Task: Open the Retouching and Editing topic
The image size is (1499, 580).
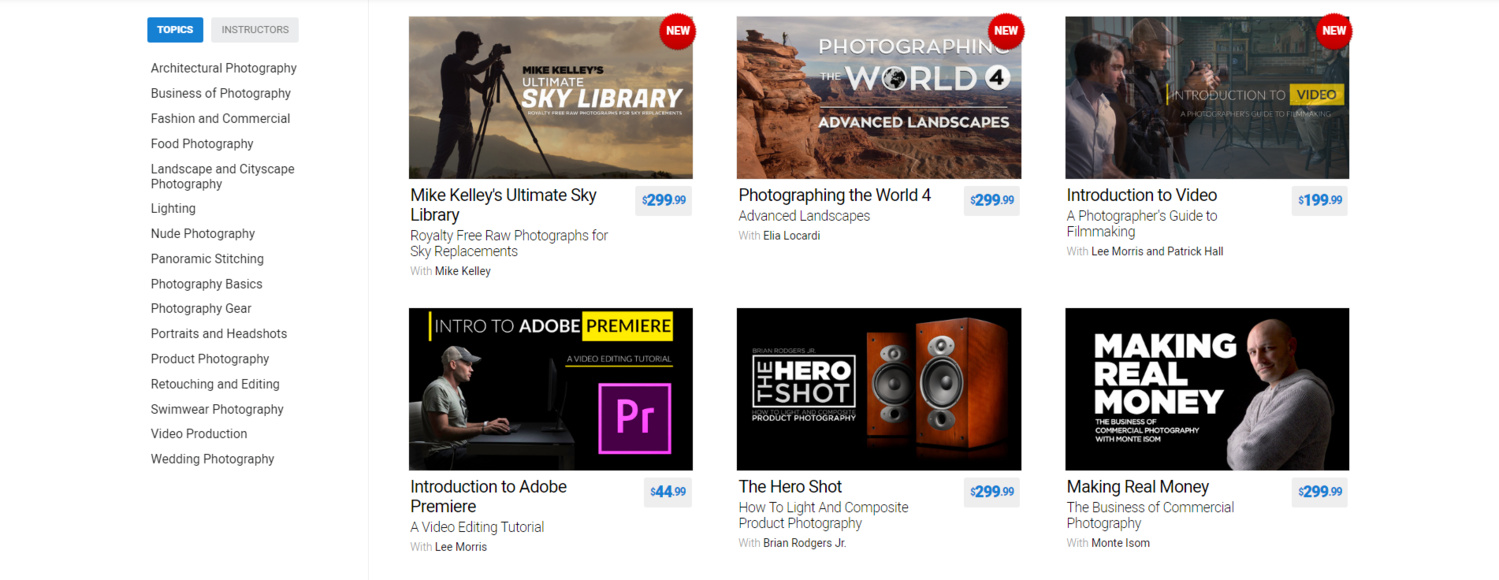Action: click(x=215, y=384)
